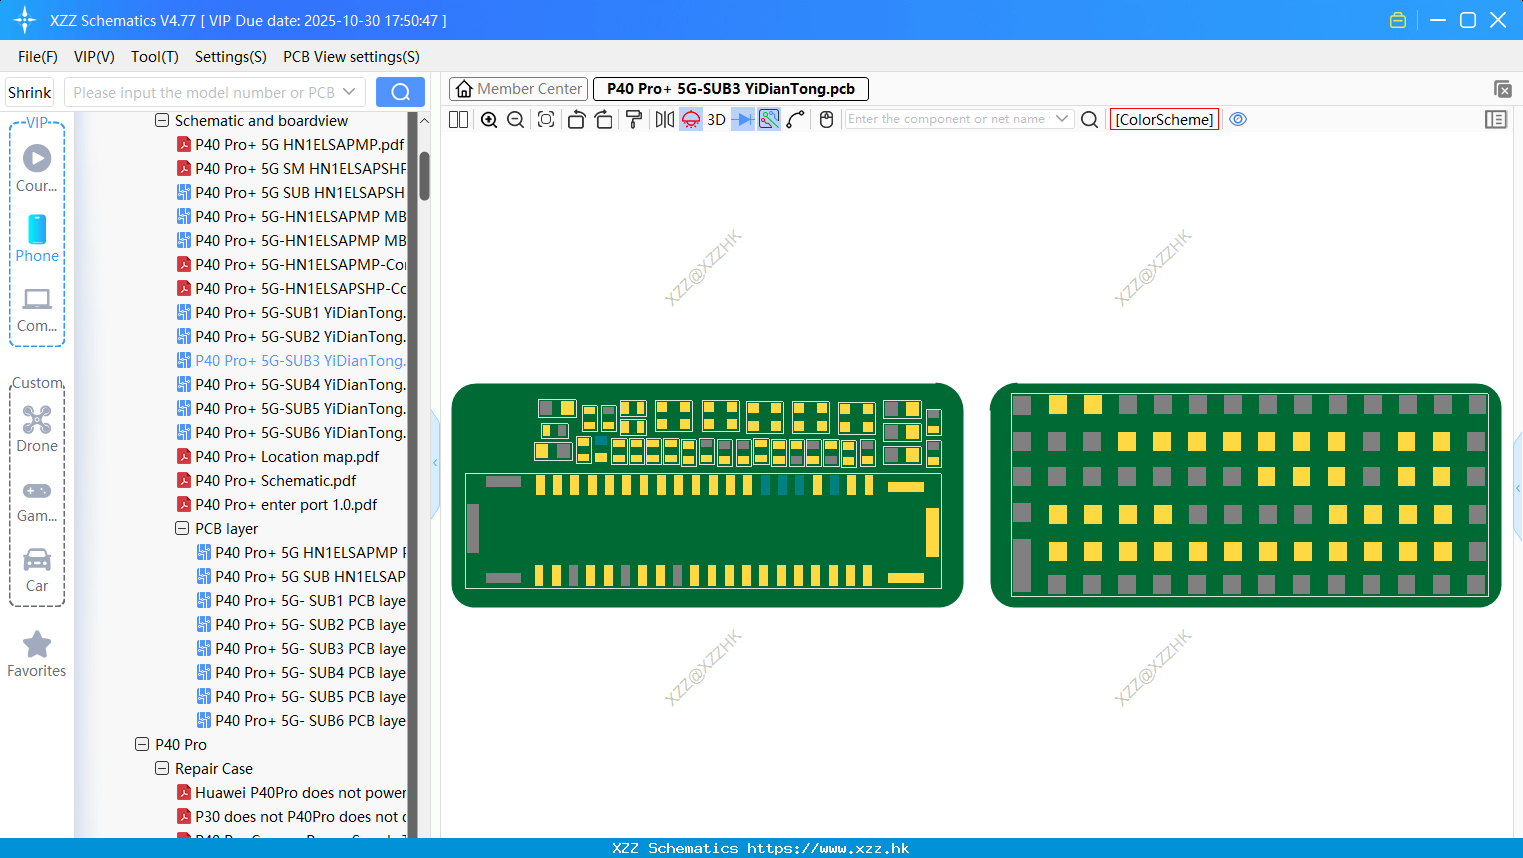Collapse left panel with the splitter arrow

[435, 463]
